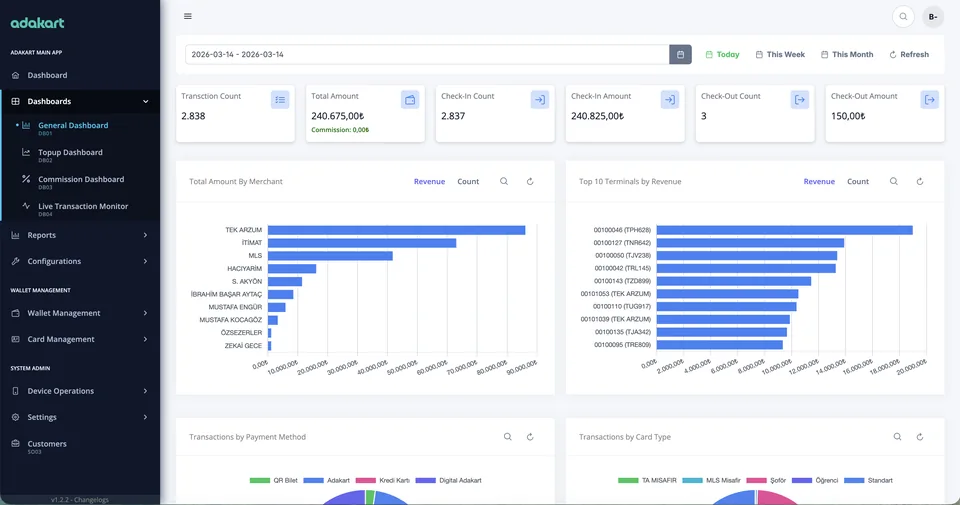Click the Commission: 0,00₺ text
Viewport: 960px width, 505px height.
point(340,130)
